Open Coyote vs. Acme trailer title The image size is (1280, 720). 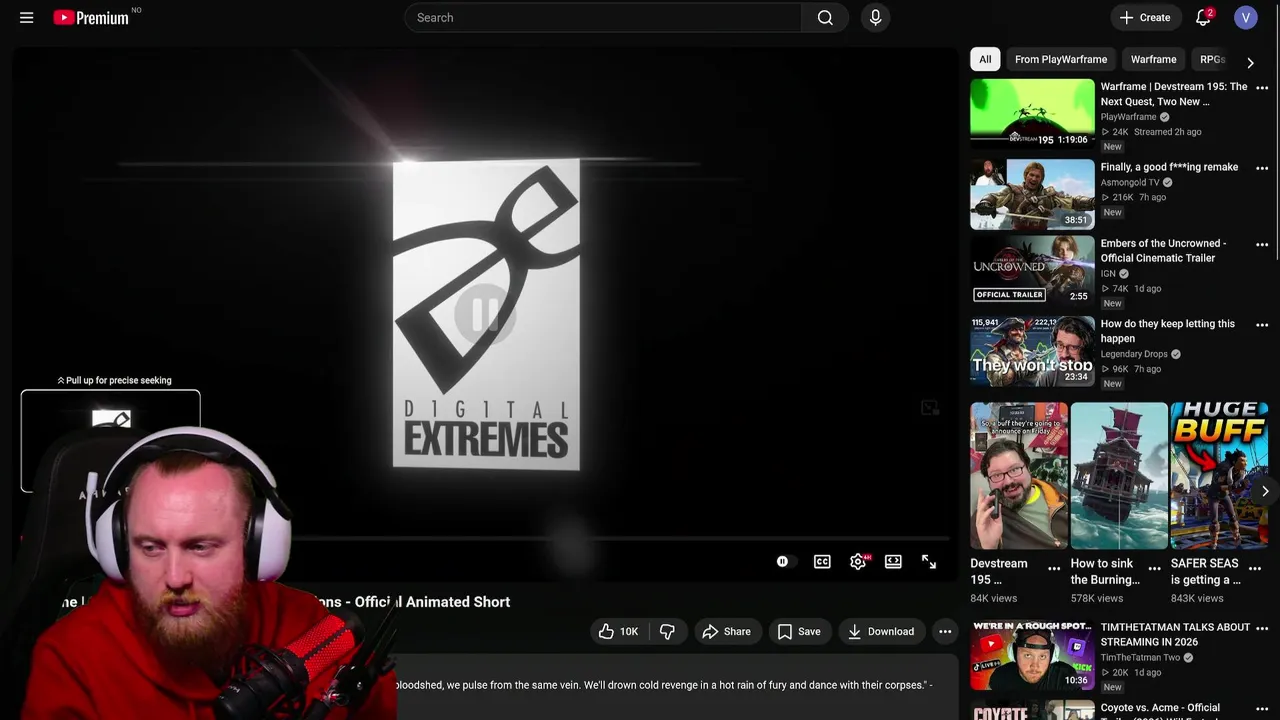1160,708
